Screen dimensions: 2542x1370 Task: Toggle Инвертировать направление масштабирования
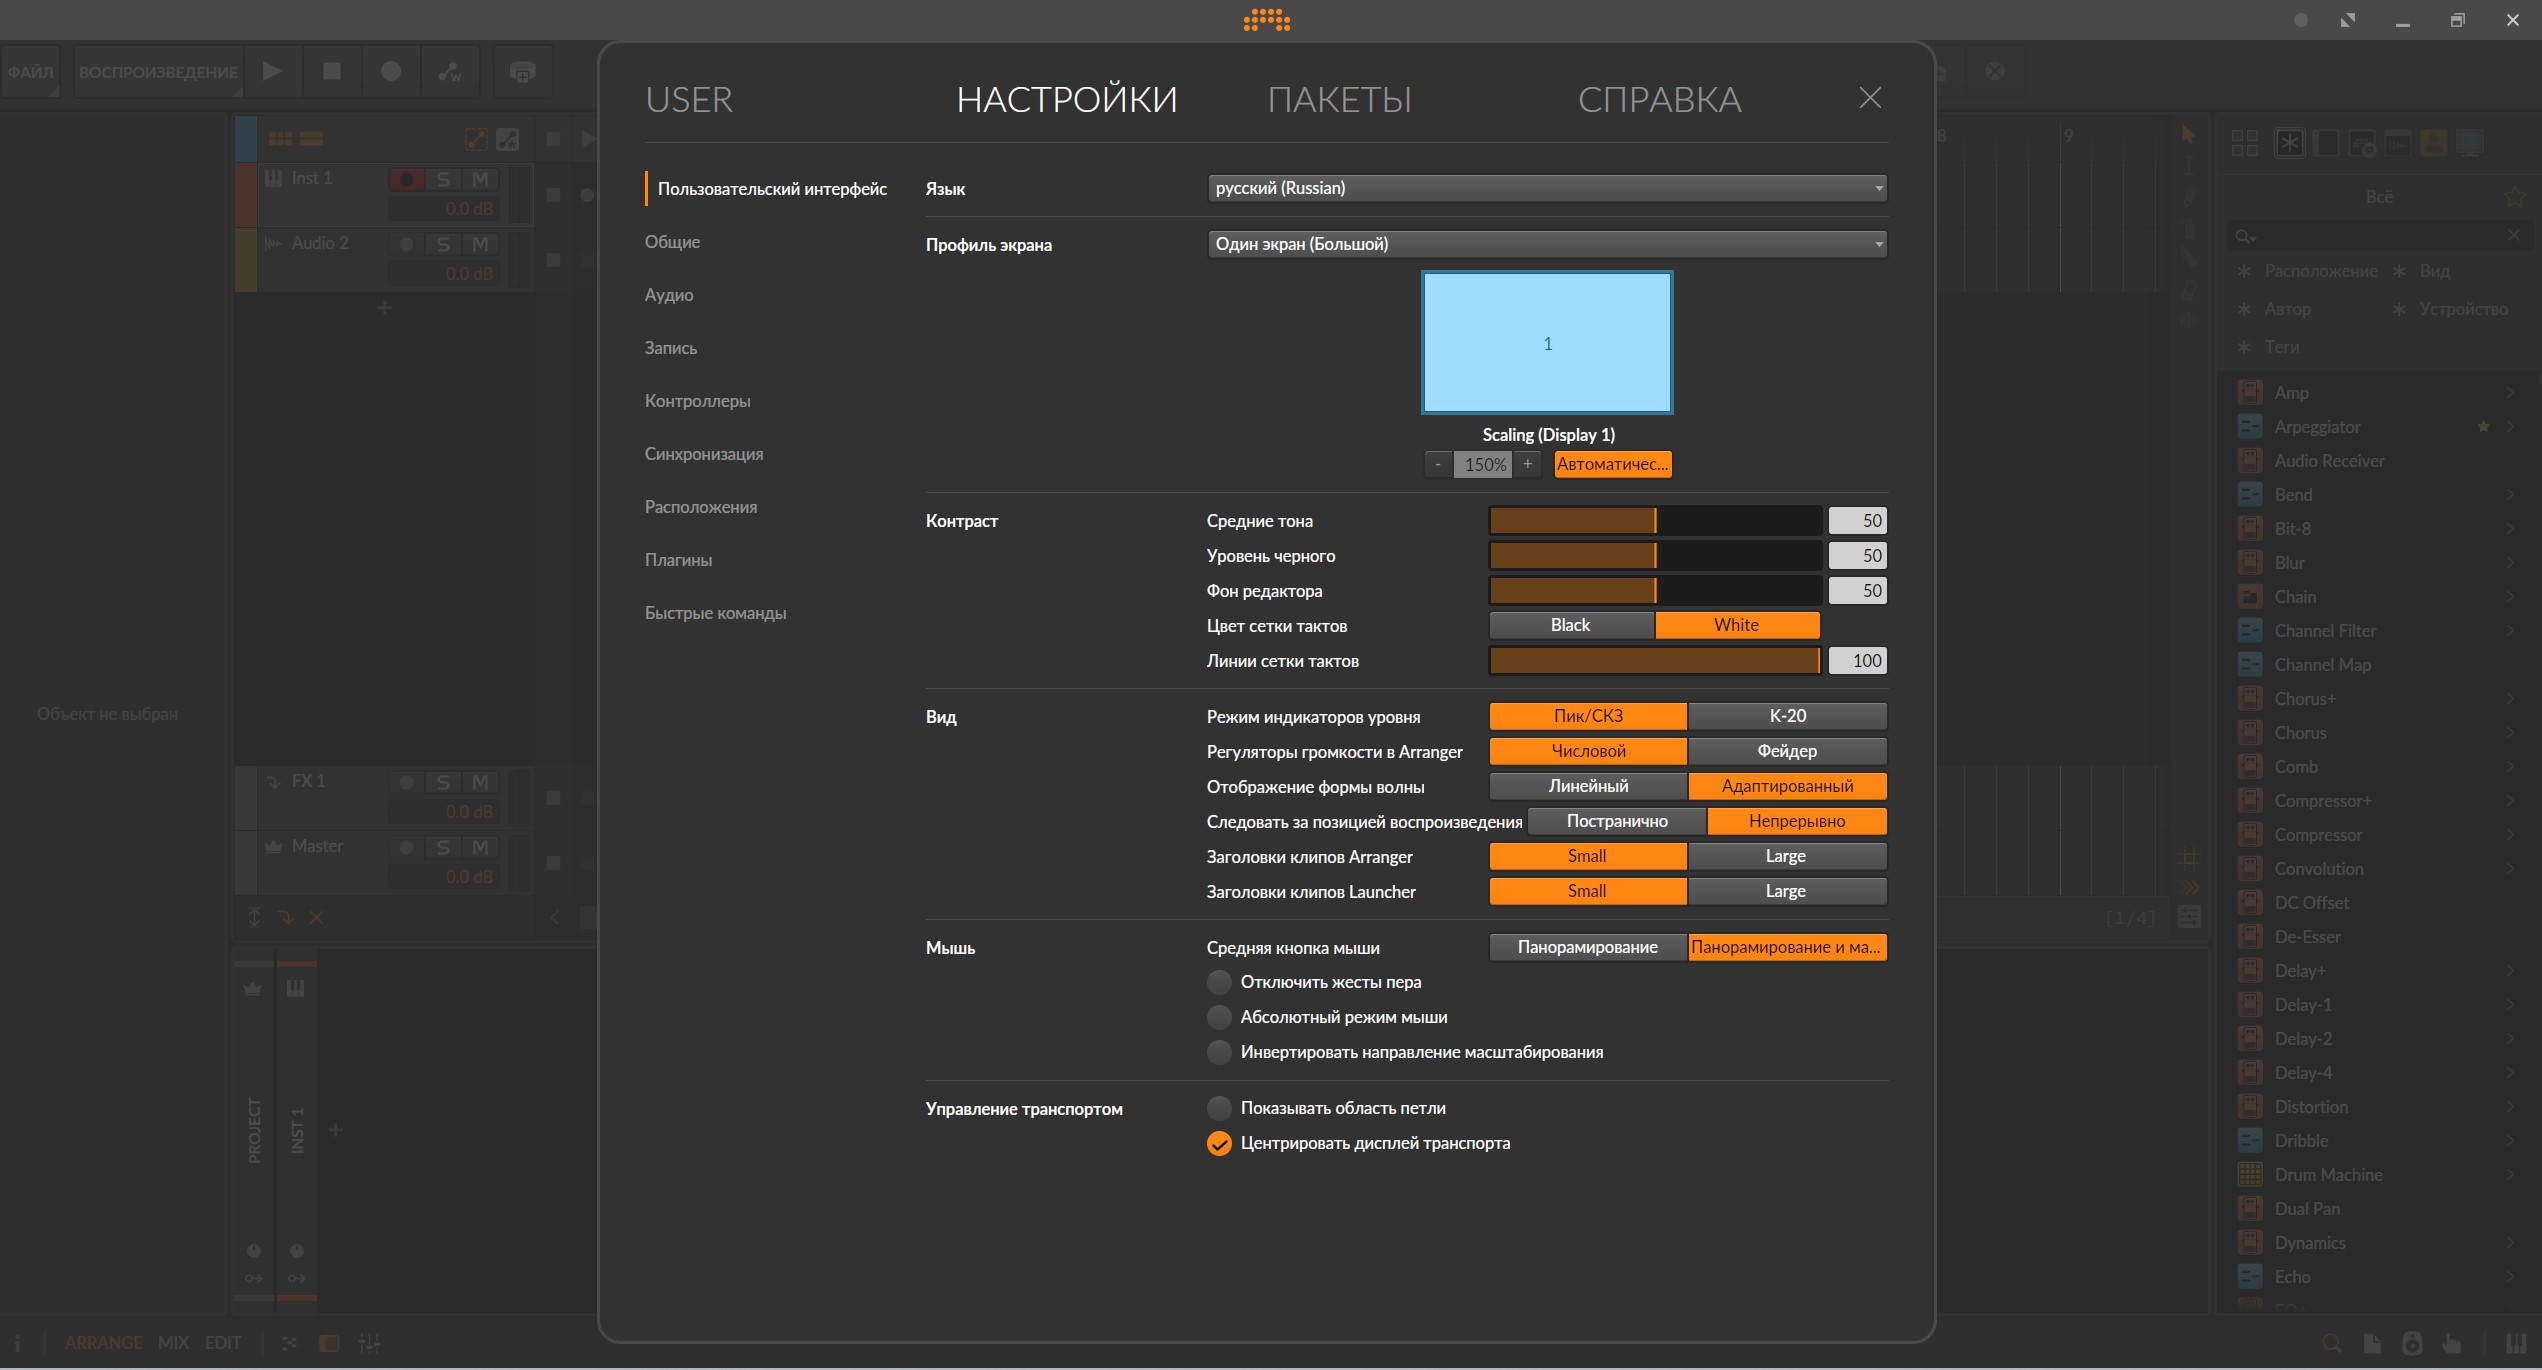point(1218,1052)
